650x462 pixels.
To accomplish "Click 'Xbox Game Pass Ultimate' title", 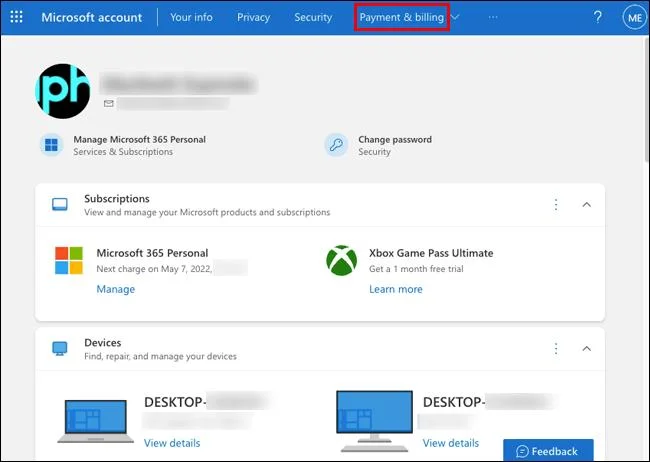I will (x=431, y=253).
